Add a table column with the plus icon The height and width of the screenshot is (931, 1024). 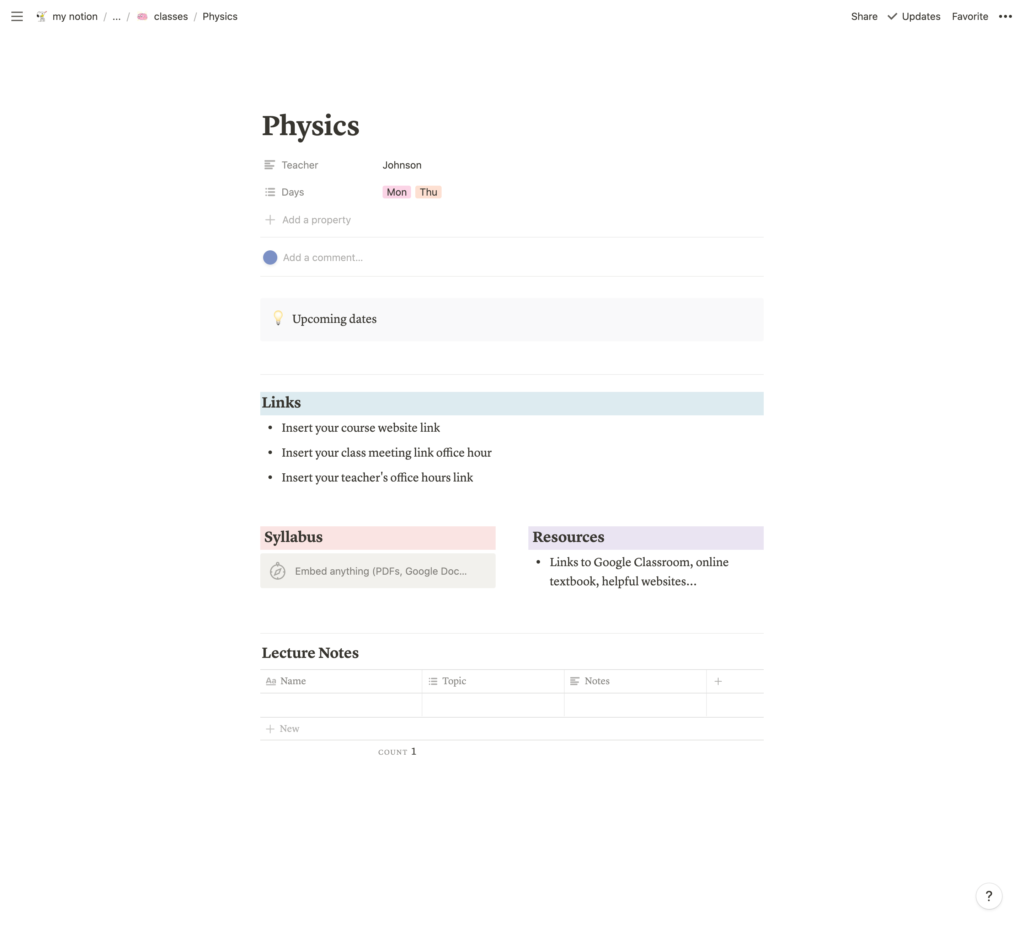pyautogui.click(x=717, y=681)
